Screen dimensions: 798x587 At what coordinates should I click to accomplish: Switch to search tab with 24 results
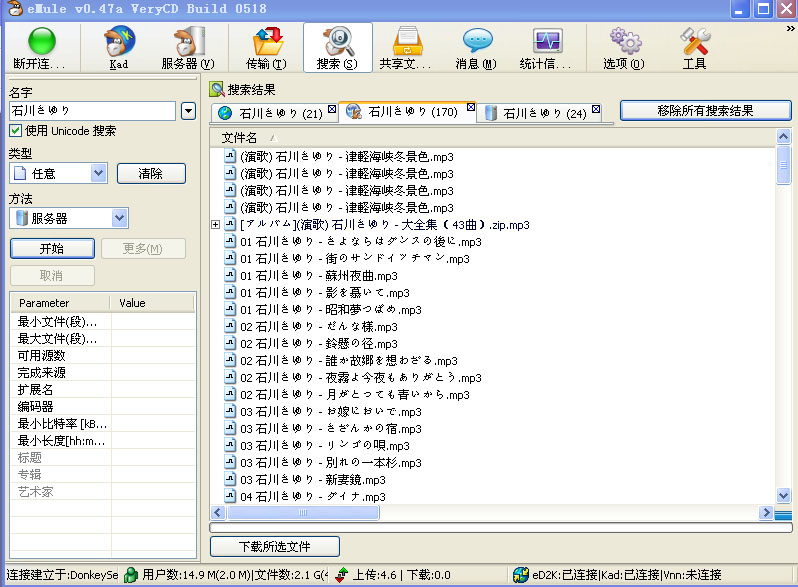pos(537,113)
